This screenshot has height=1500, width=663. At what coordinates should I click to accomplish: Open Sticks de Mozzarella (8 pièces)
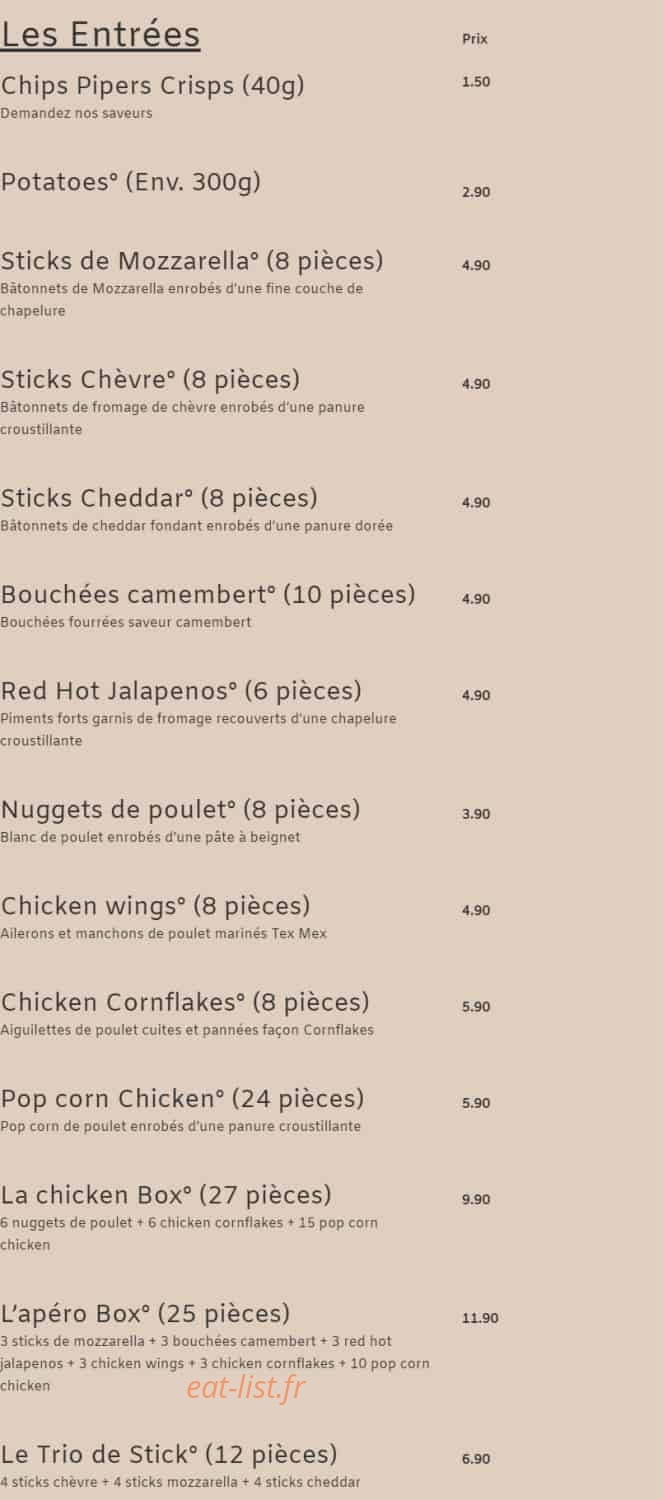point(192,261)
